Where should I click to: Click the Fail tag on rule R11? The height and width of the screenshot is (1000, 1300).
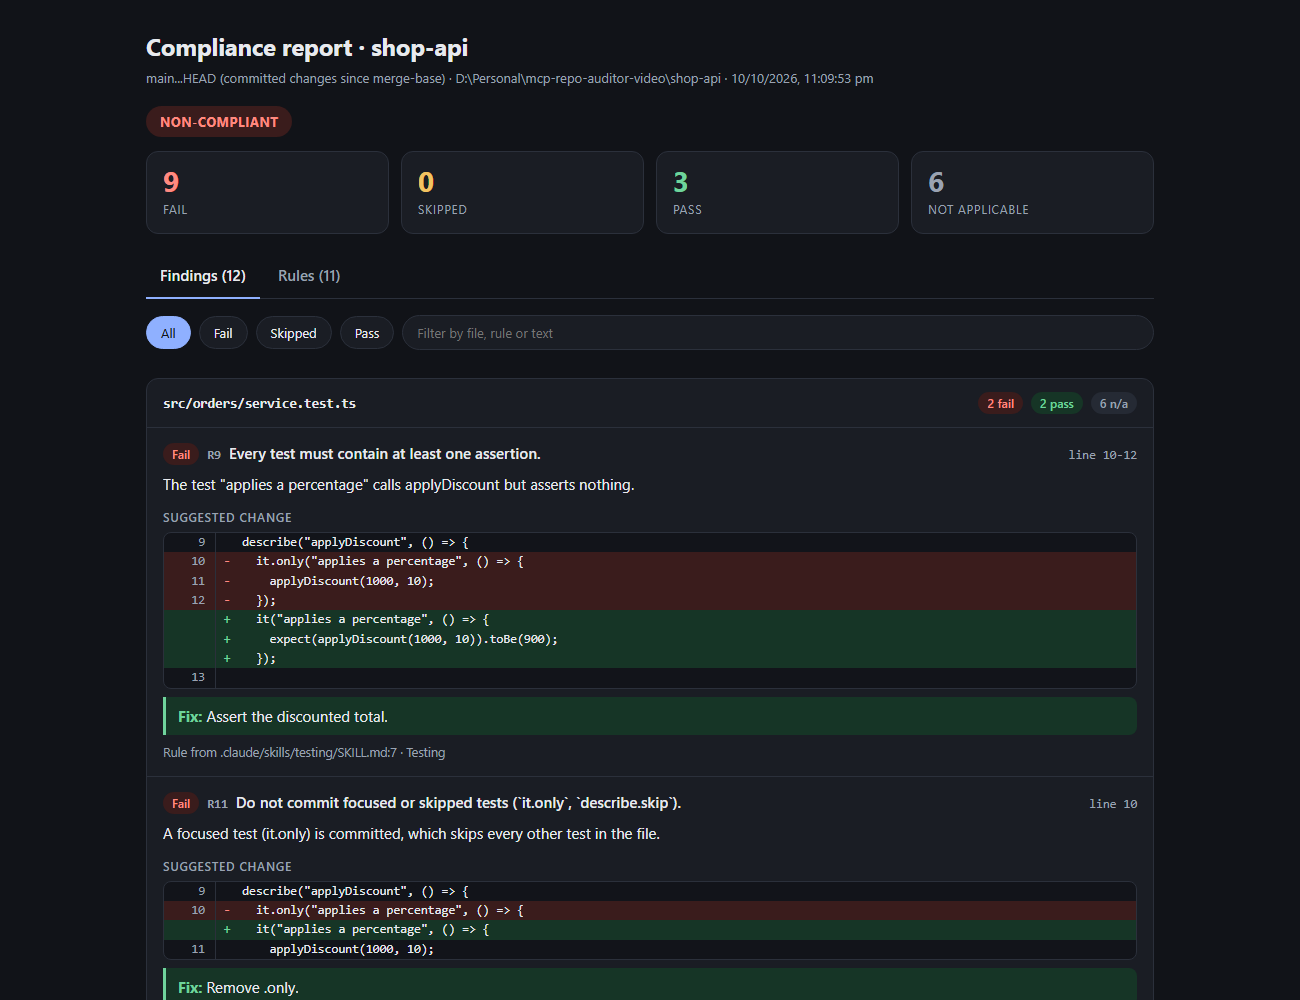click(x=181, y=804)
